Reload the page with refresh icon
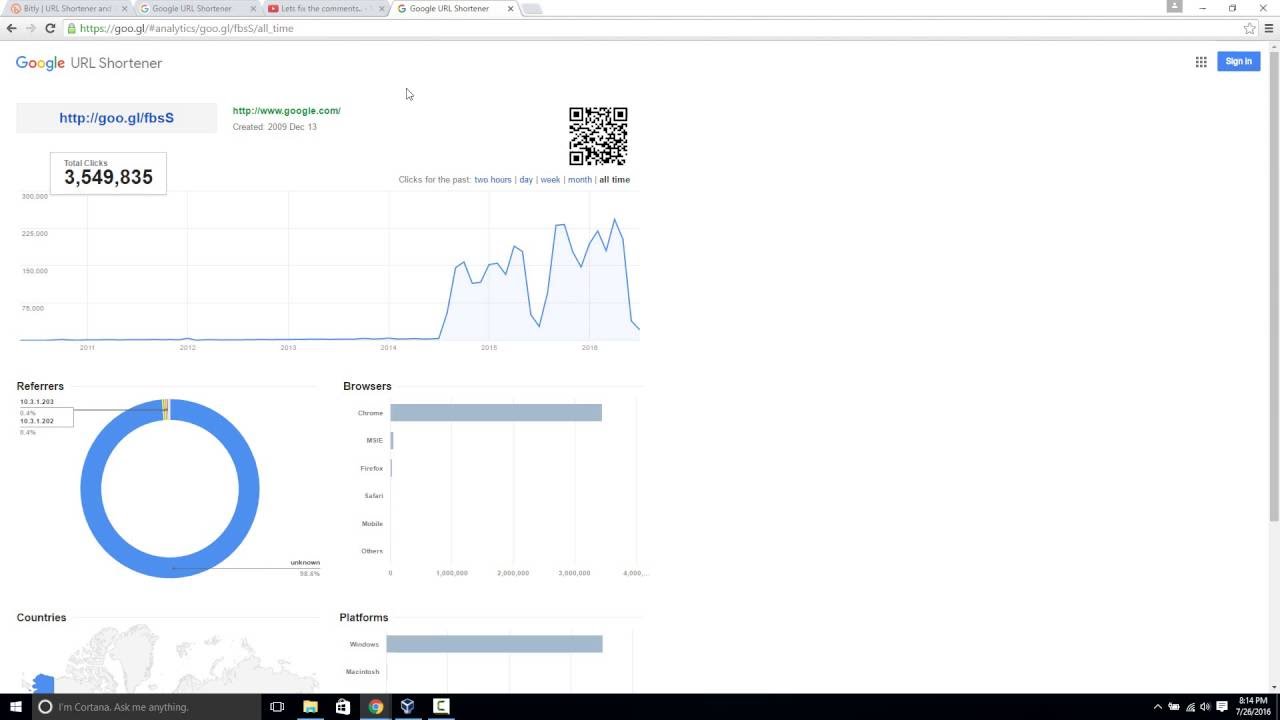The image size is (1280, 720). [x=50, y=28]
